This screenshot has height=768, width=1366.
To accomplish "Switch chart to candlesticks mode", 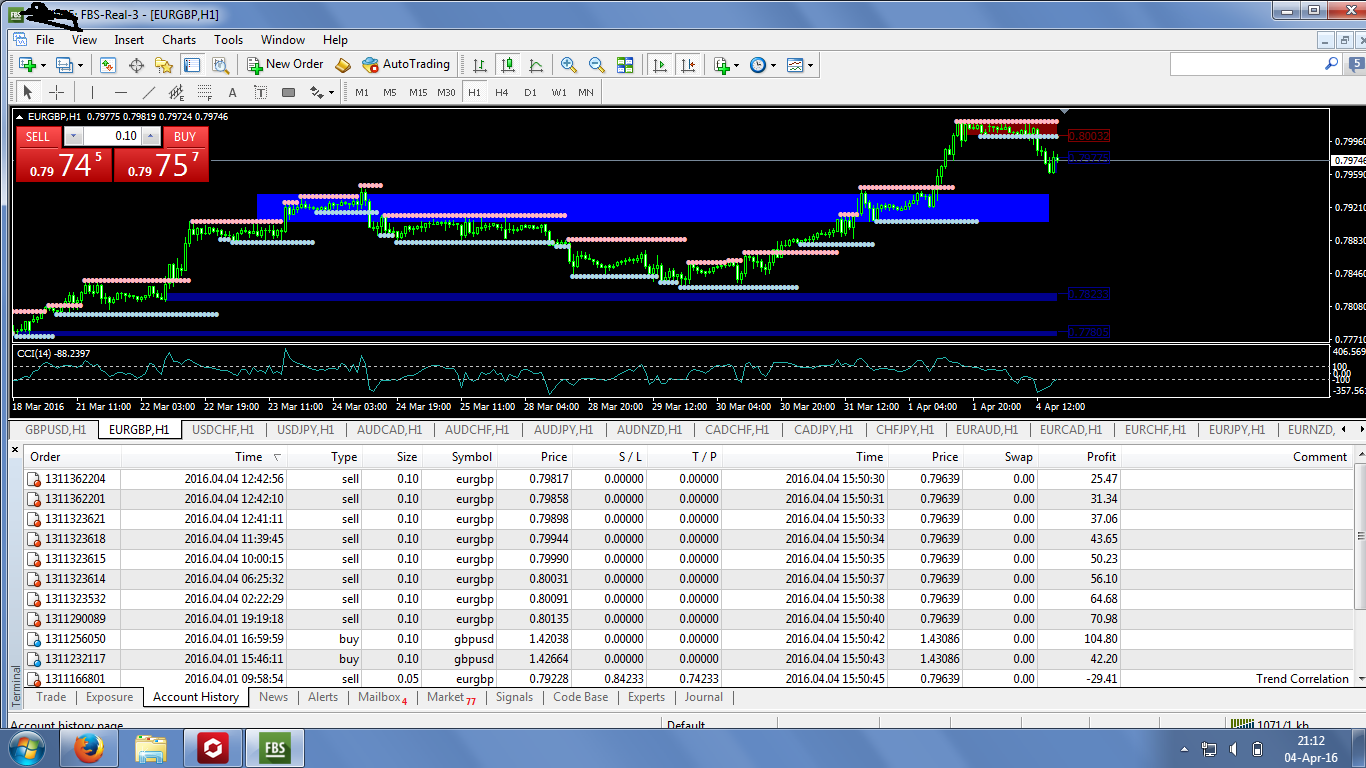I will tap(508, 65).
